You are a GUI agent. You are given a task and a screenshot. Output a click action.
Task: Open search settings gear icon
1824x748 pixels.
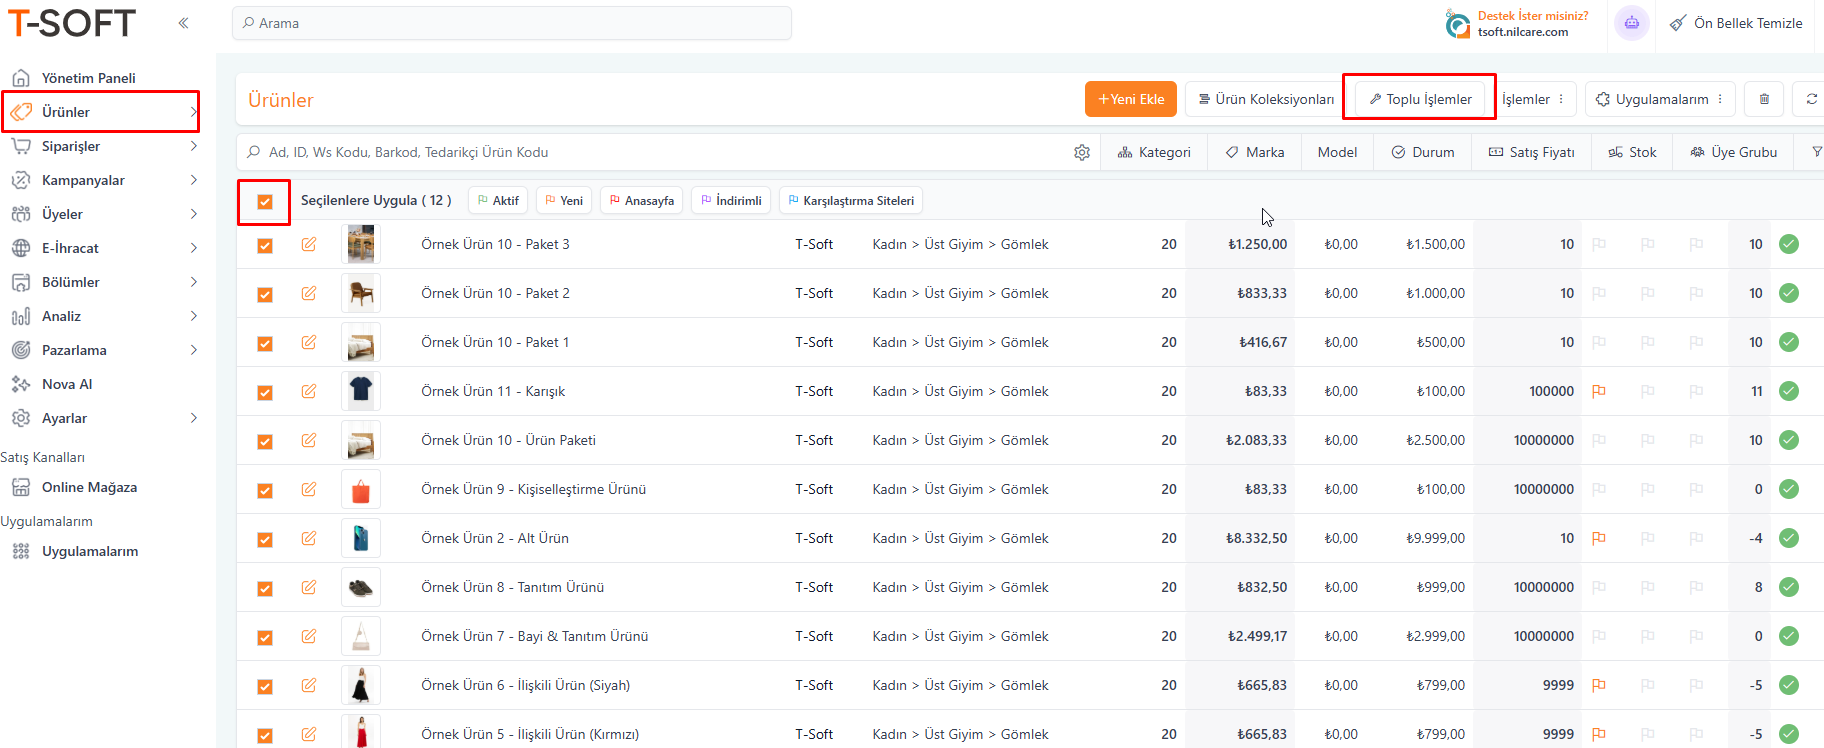pos(1082,152)
